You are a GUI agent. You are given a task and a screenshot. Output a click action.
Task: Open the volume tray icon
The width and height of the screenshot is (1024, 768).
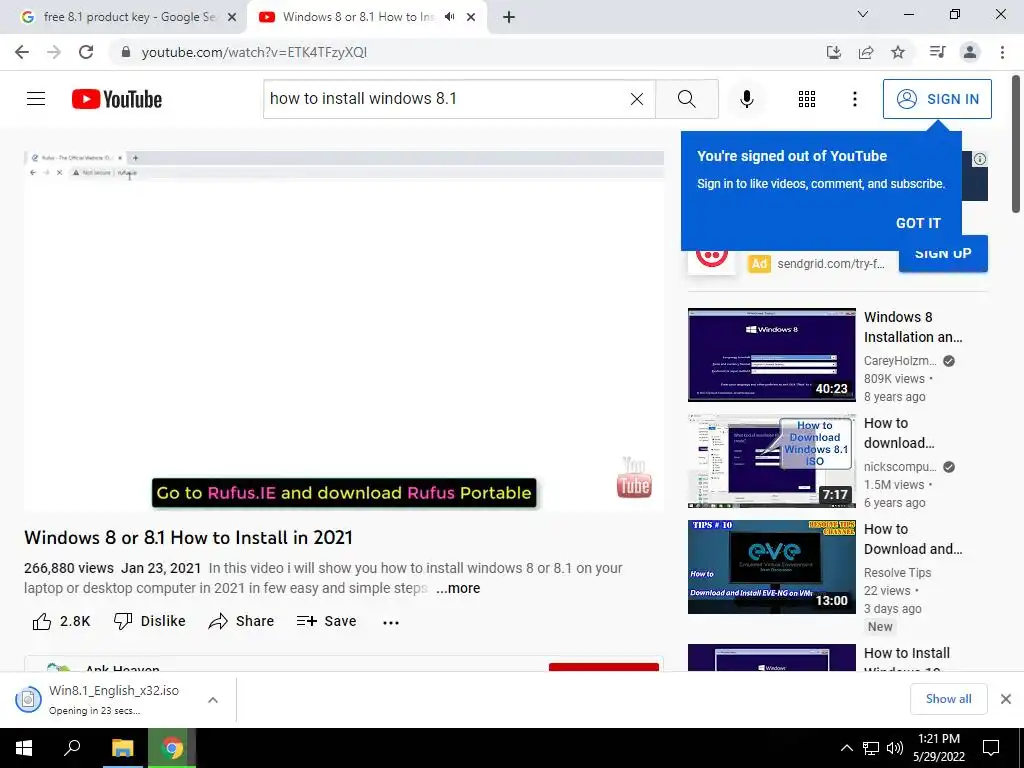click(x=895, y=748)
